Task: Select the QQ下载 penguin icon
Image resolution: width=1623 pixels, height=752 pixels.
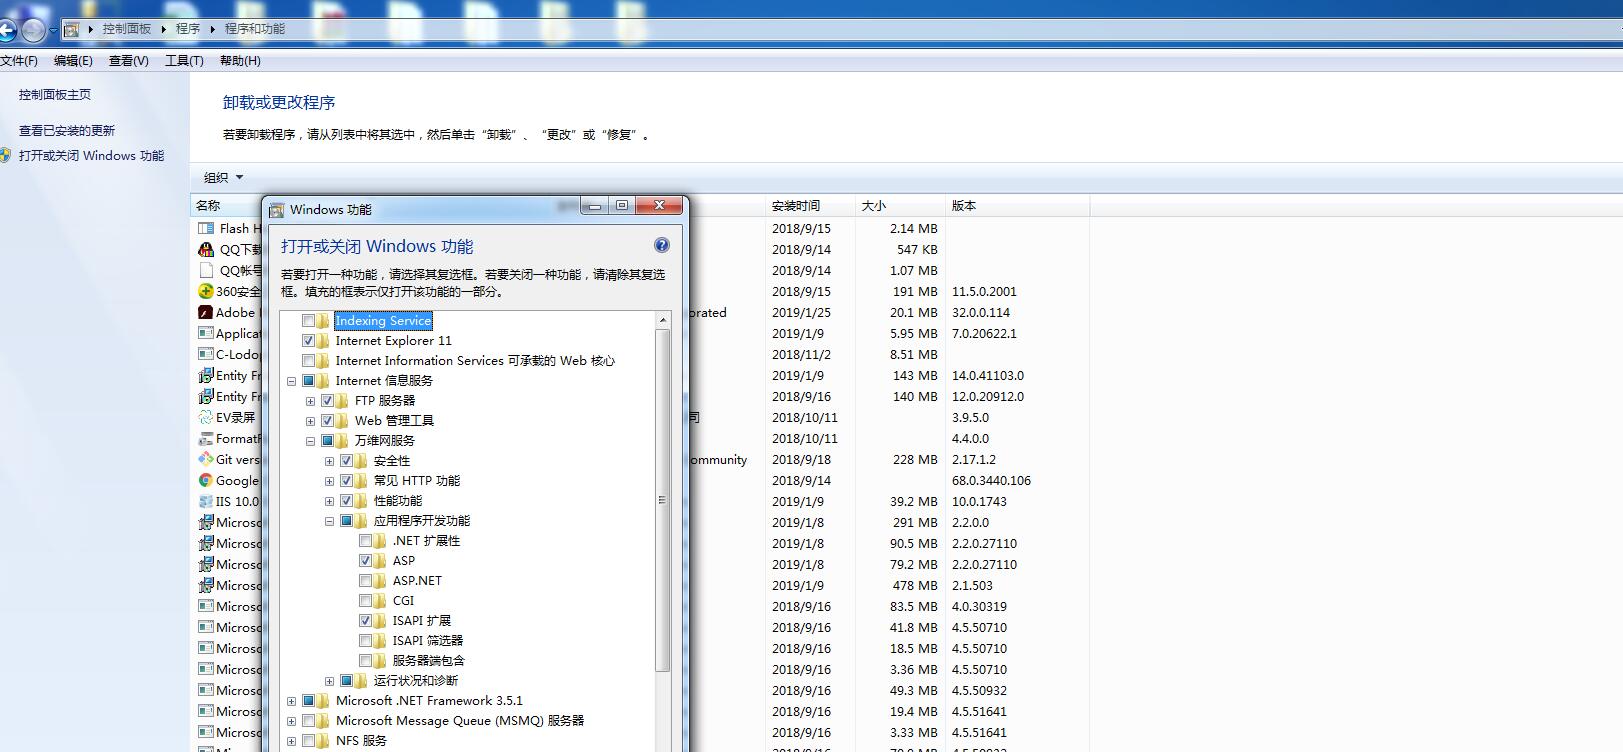Action: (206, 249)
